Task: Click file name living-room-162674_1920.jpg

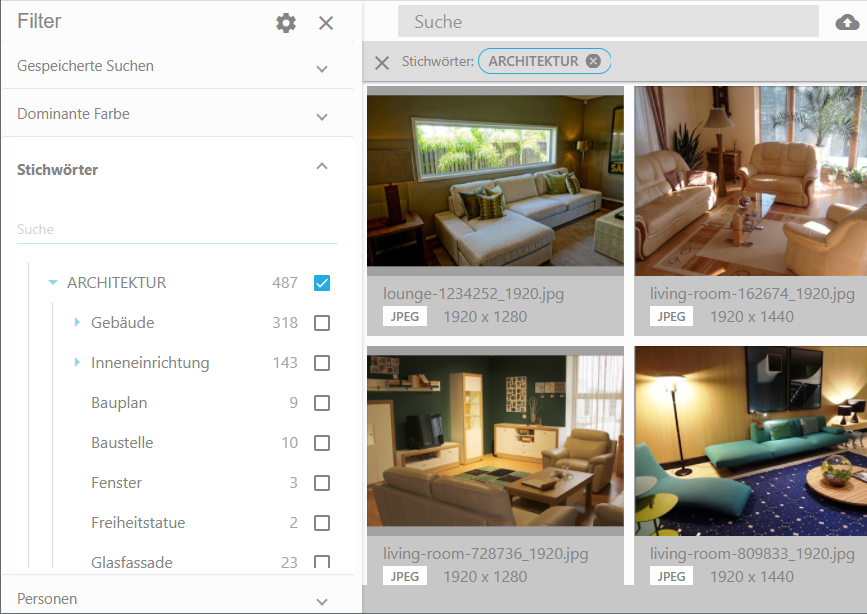Action: coord(753,294)
